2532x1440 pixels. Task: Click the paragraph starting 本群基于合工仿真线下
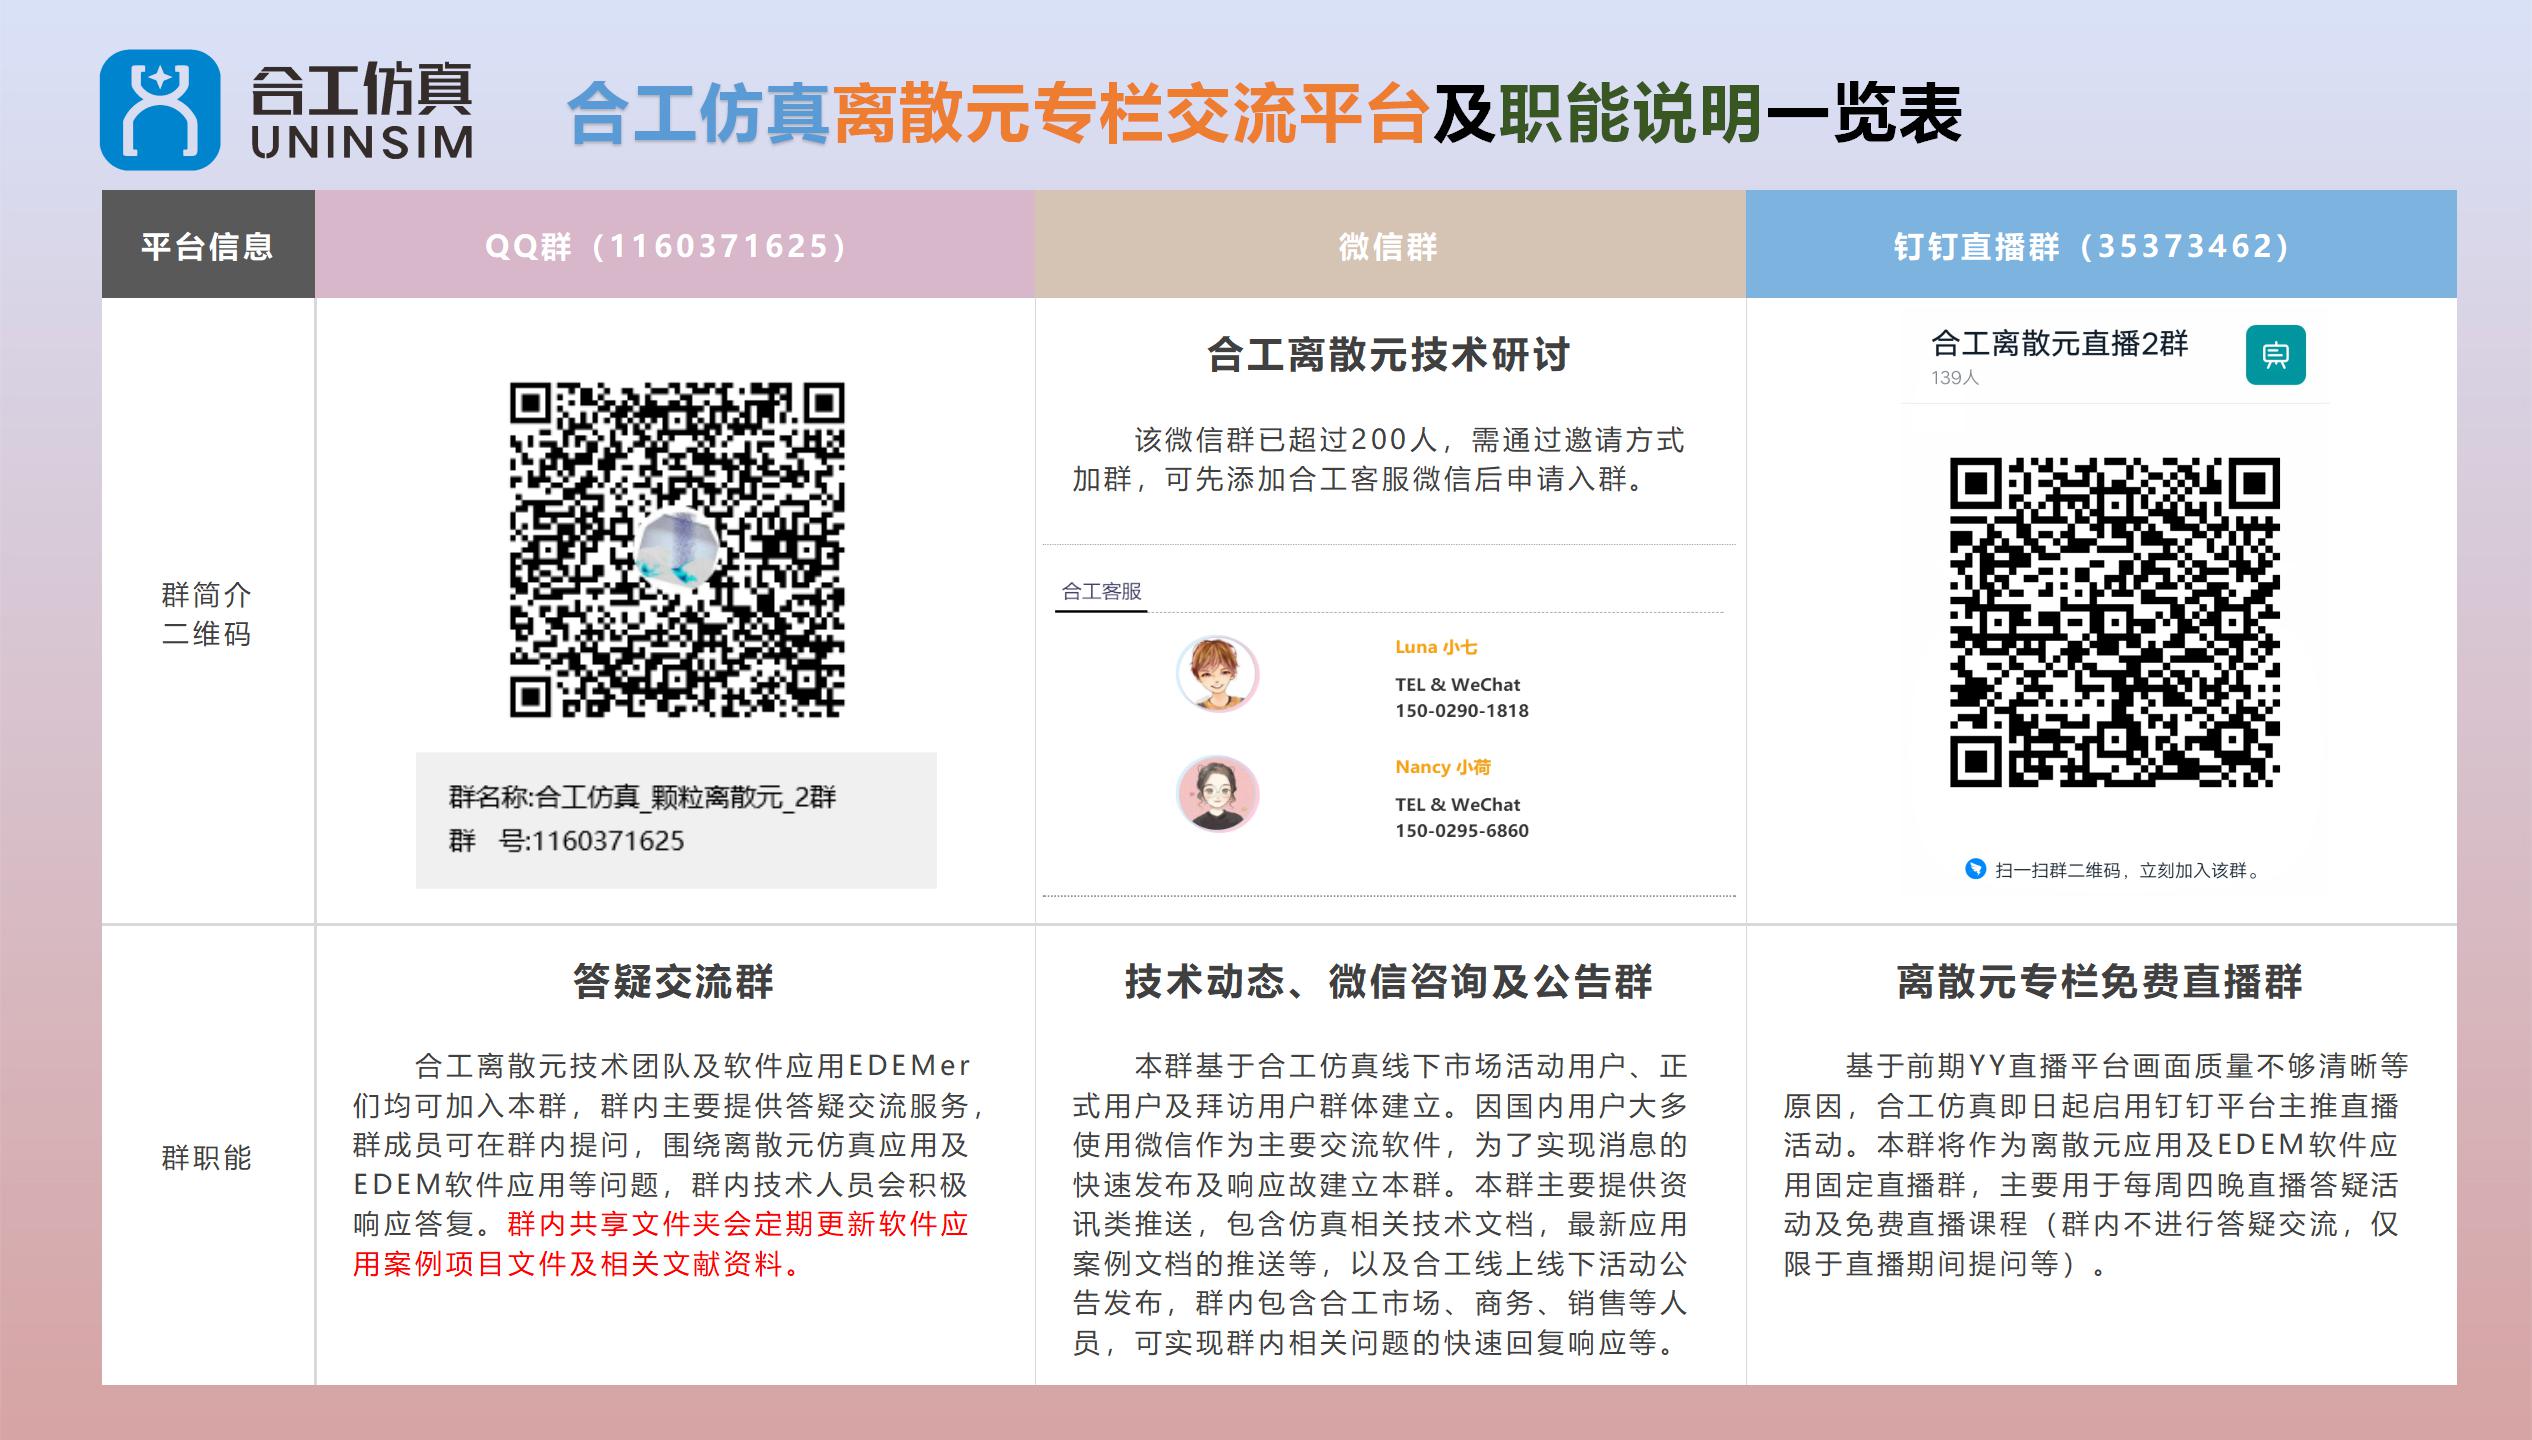[1380, 1204]
